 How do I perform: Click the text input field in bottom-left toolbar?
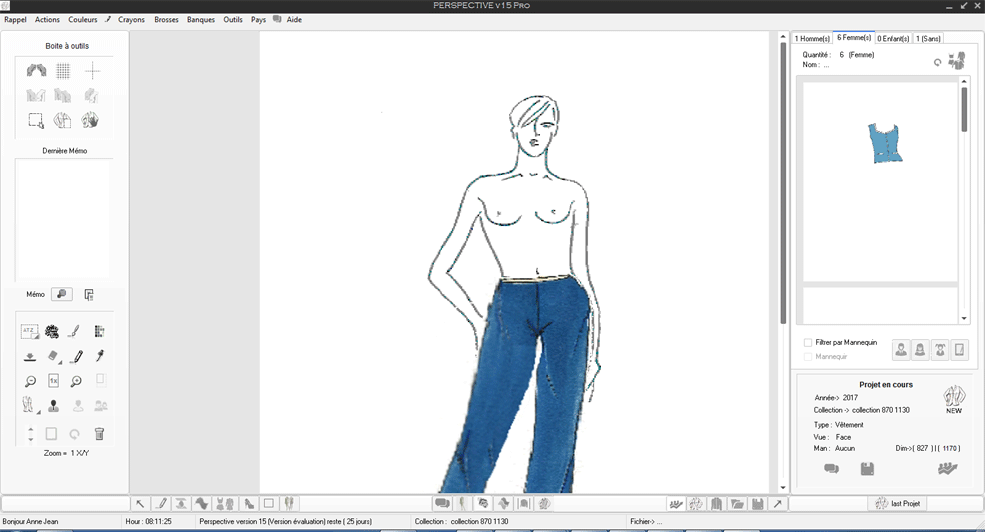66,504
